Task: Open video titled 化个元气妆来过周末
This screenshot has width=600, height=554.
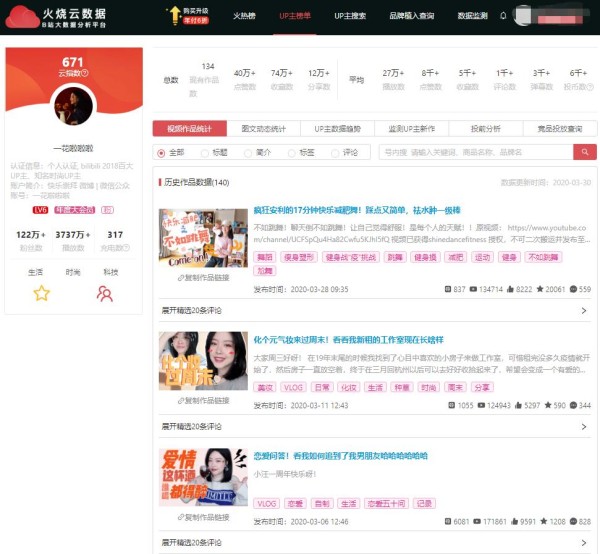Action: [x=348, y=340]
